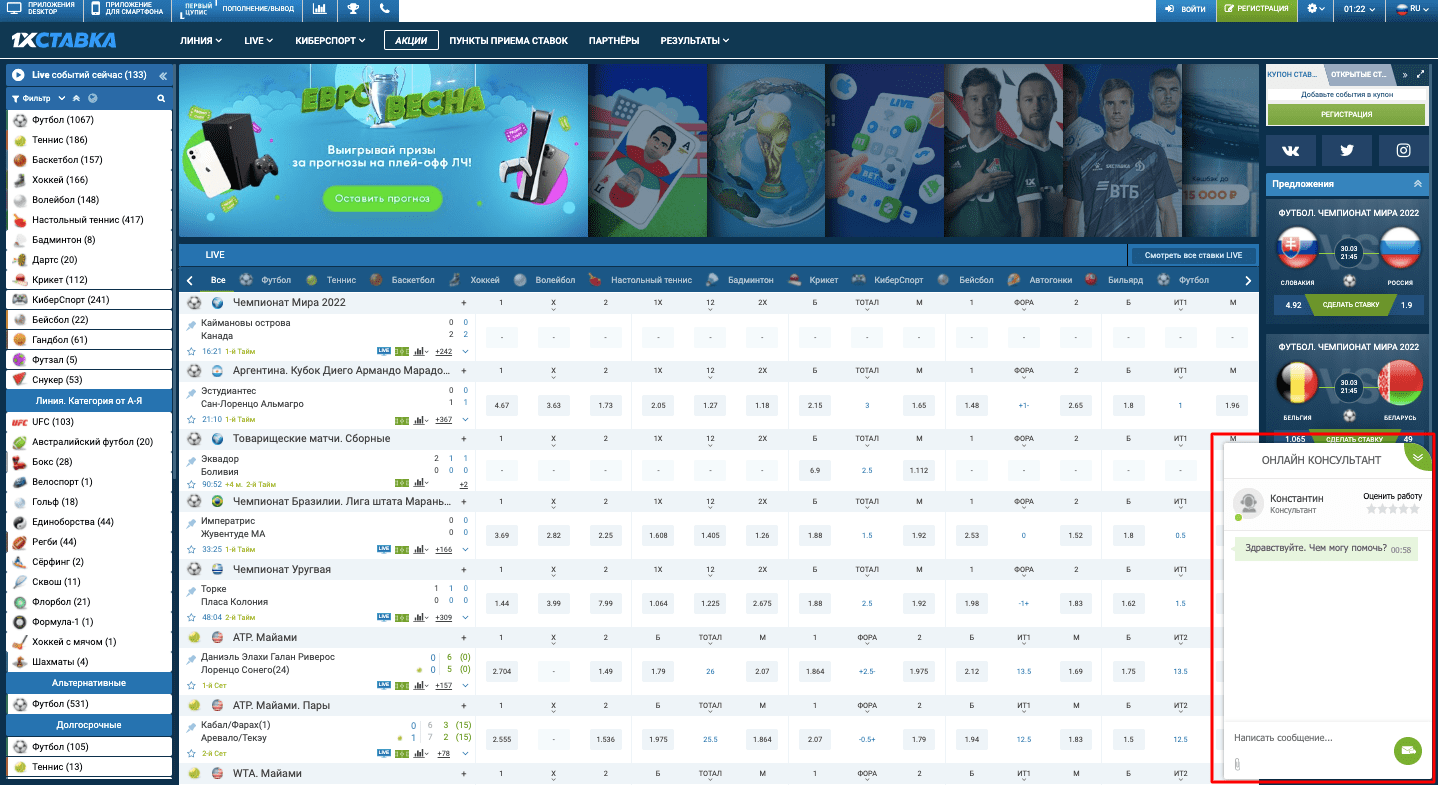
Task: Filter live events by Хоккей tab
Action: (474, 280)
